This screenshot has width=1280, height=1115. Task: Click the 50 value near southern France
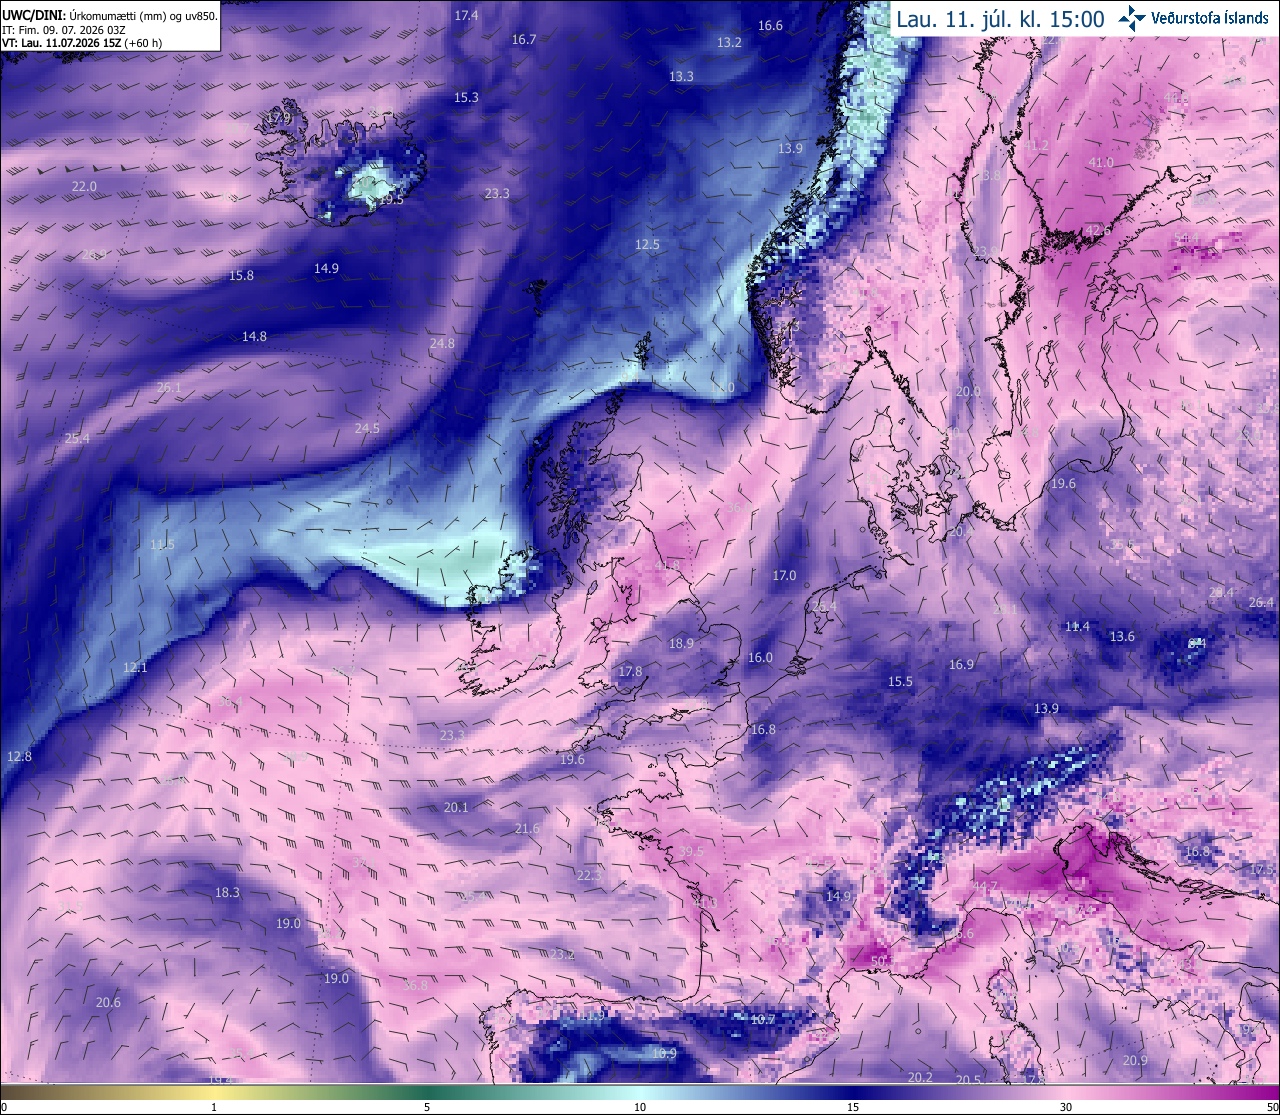[x=880, y=962]
